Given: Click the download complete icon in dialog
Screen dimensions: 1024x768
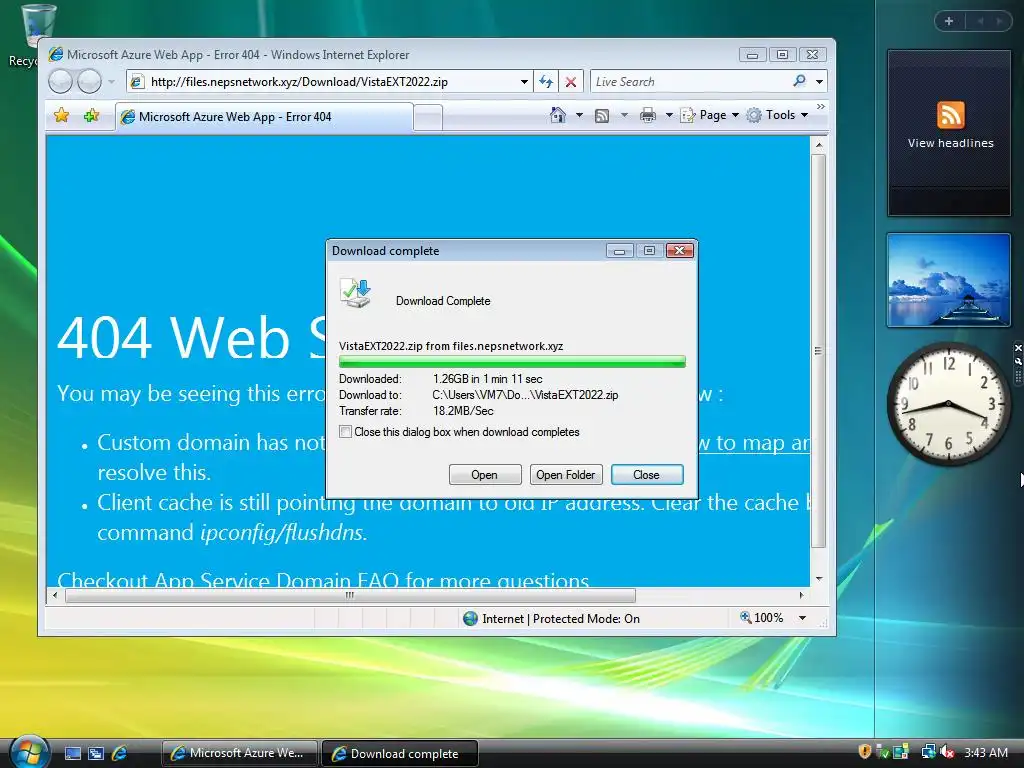Looking at the screenshot, I should (356, 294).
